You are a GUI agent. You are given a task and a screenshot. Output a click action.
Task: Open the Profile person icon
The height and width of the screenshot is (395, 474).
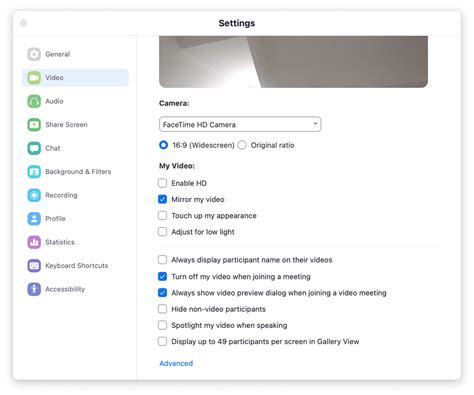[x=34, y=219]
